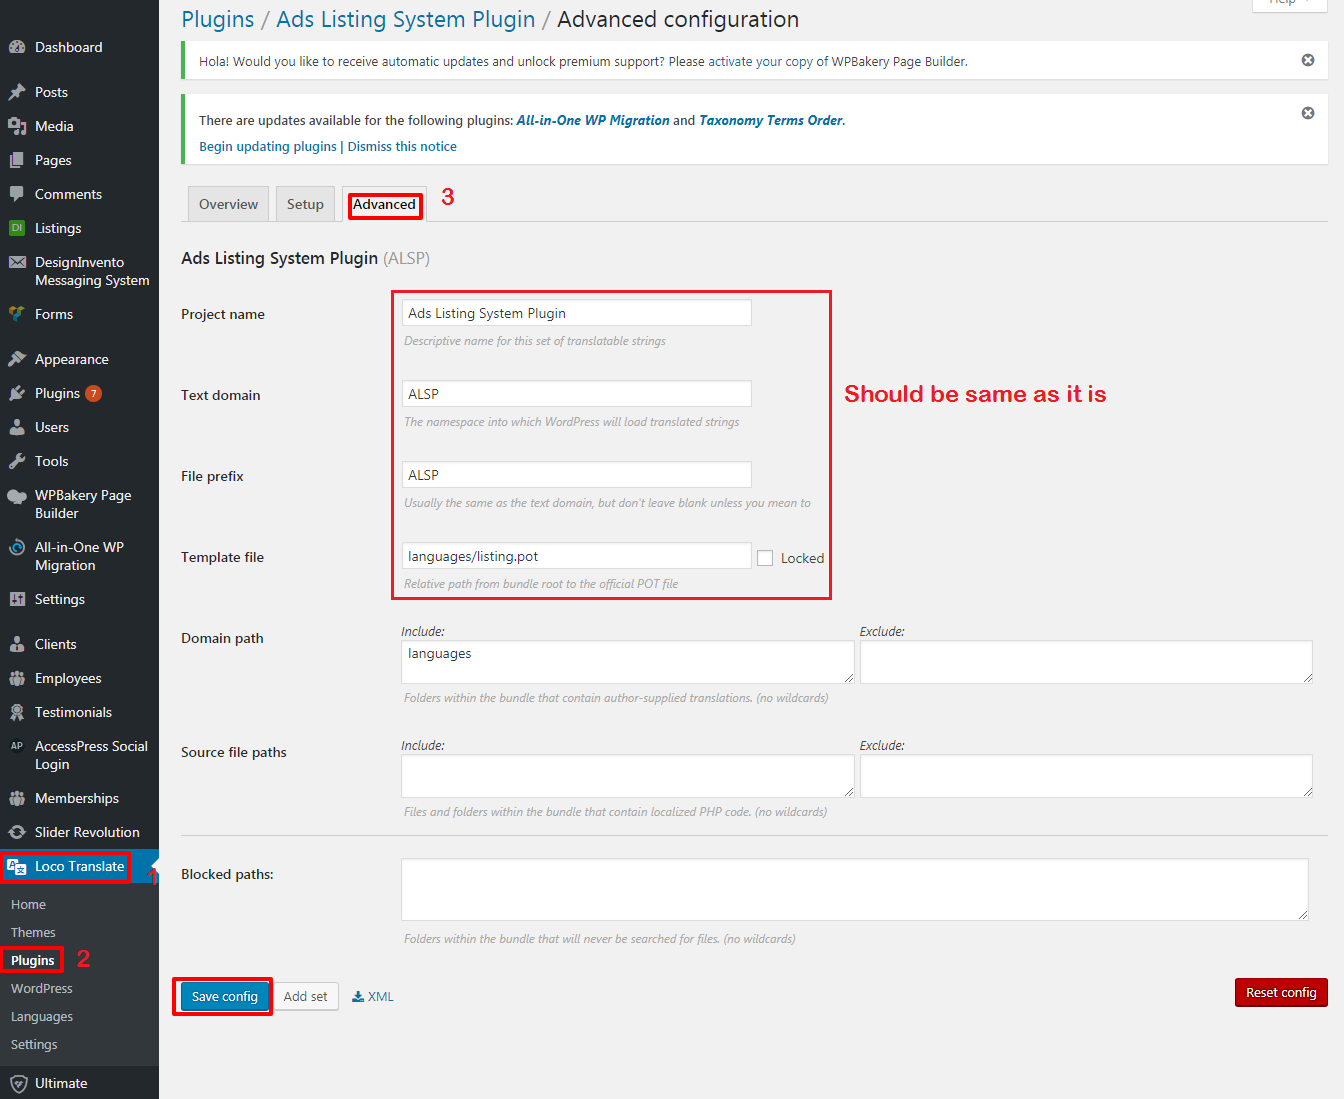Click into the Text domain field

(x=576, y=394)
